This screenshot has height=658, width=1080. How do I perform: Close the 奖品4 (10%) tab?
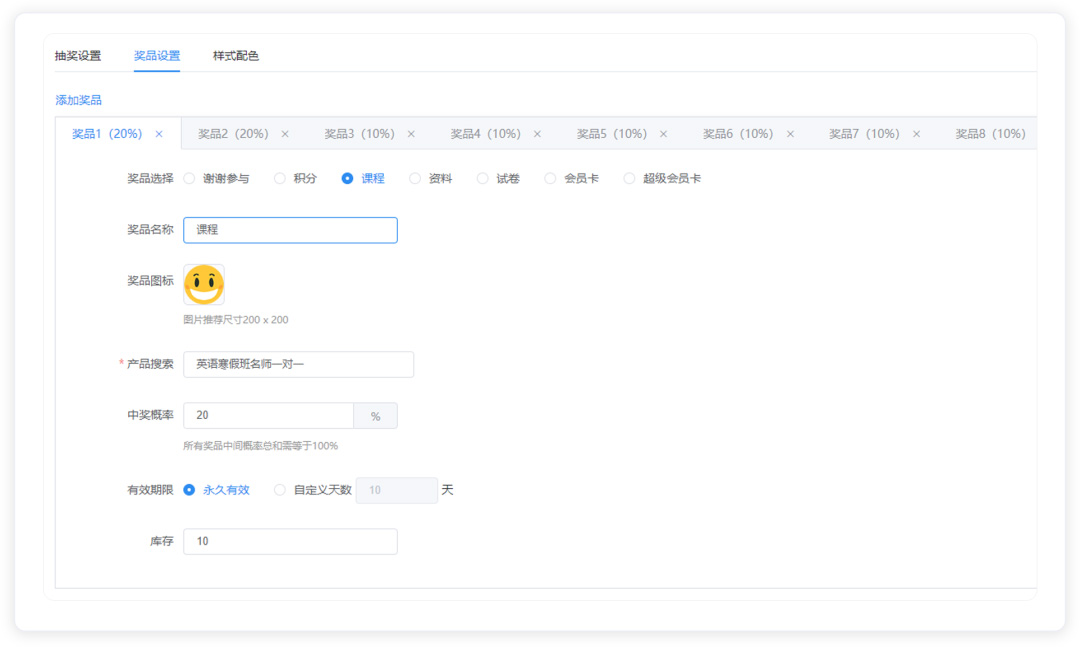tap(537, 134)
